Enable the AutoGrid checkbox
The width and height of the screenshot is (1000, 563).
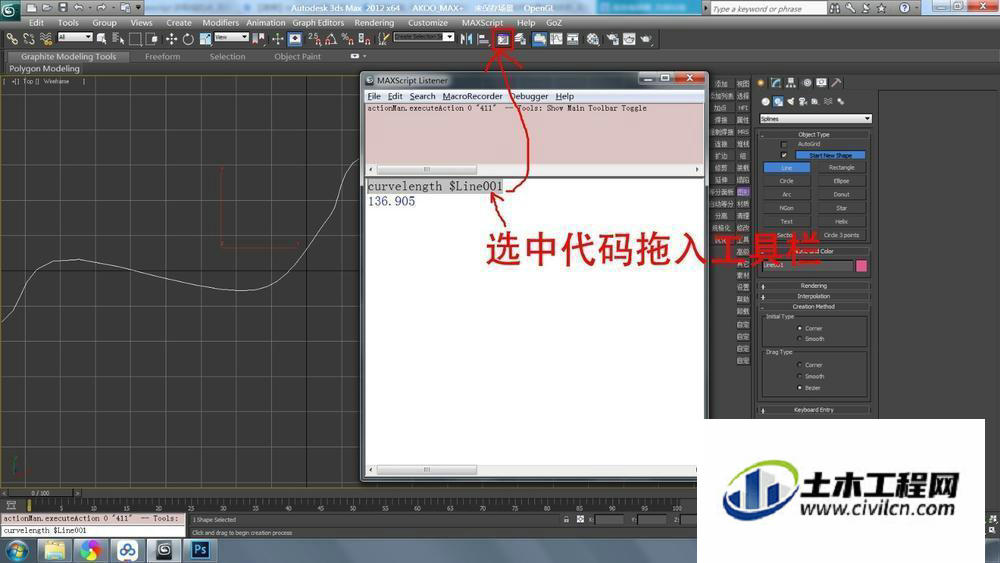tap(784, 145)
